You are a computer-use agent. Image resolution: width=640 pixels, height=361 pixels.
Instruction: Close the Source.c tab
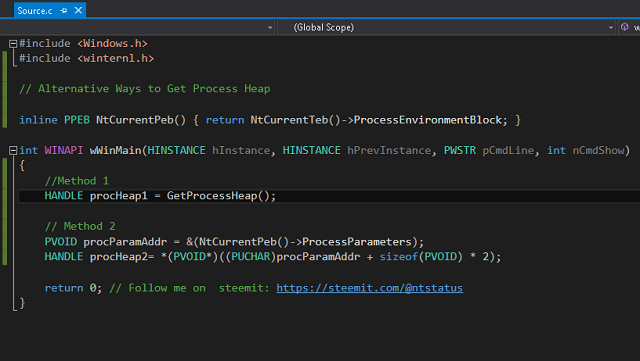(x=78, y=10)
